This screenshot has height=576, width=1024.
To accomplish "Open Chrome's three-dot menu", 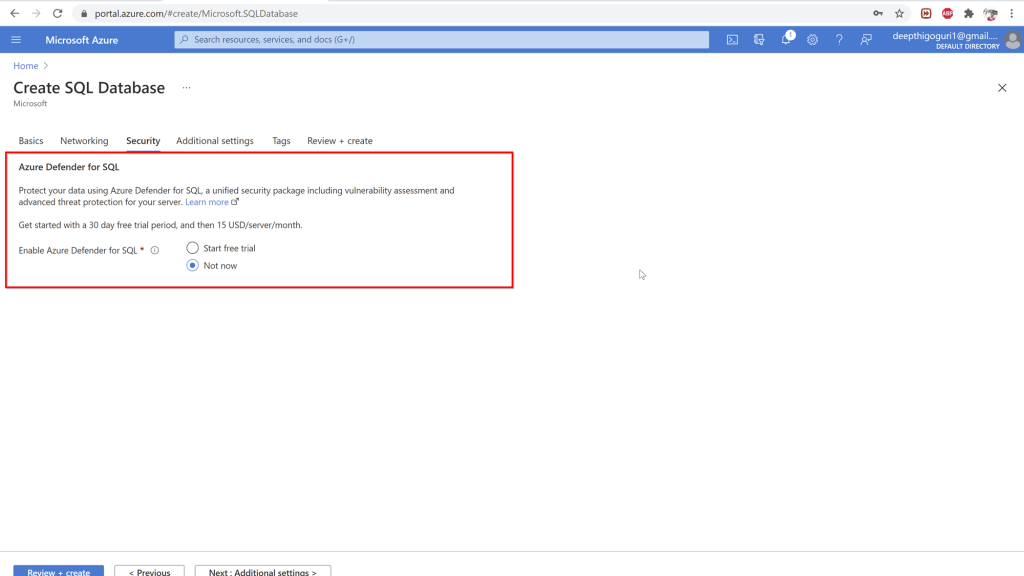I will [x=1011, y=13].
